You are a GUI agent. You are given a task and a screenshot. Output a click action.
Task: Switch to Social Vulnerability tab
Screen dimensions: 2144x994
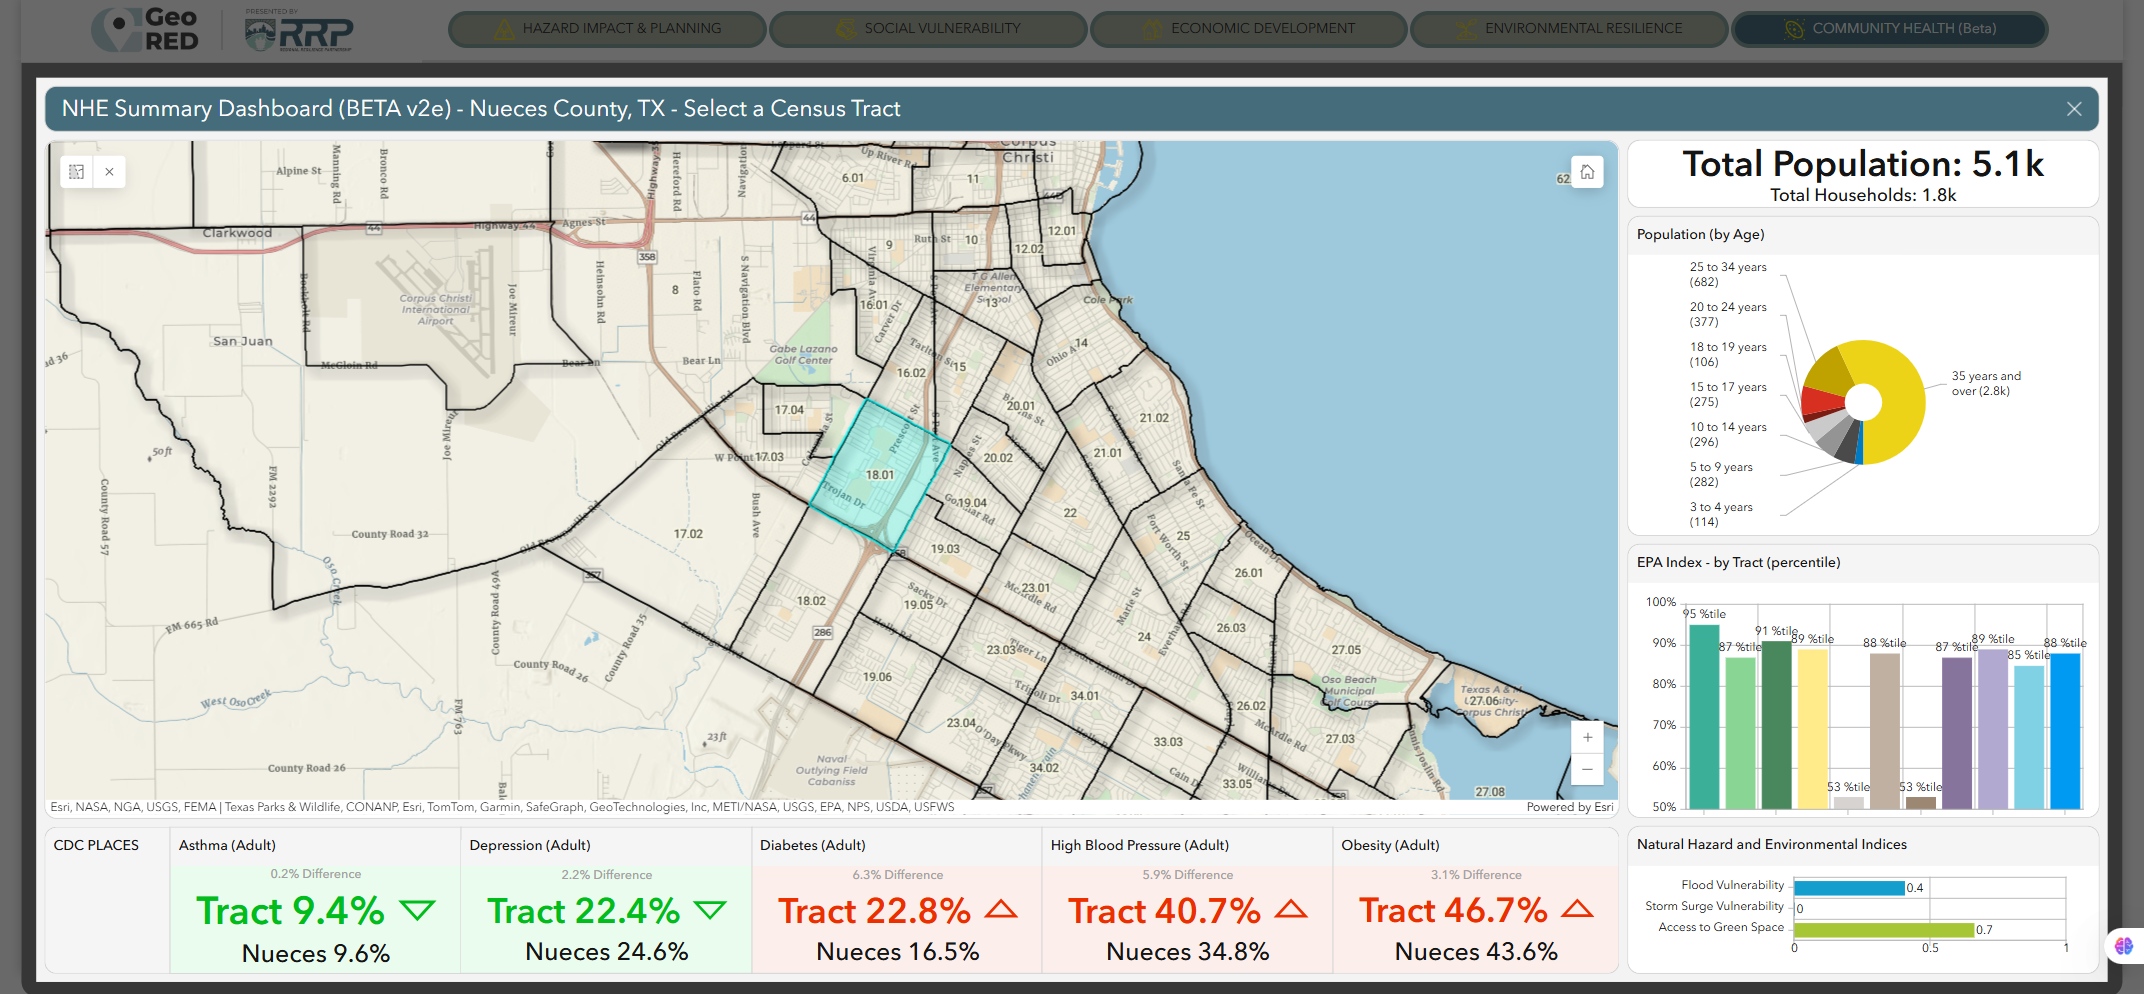[928, 29]
